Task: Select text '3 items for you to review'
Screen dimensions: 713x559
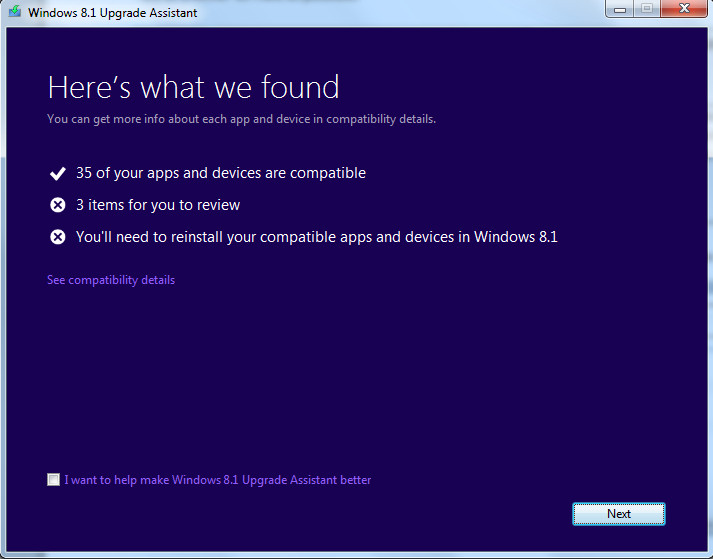Action: (158, 205)
